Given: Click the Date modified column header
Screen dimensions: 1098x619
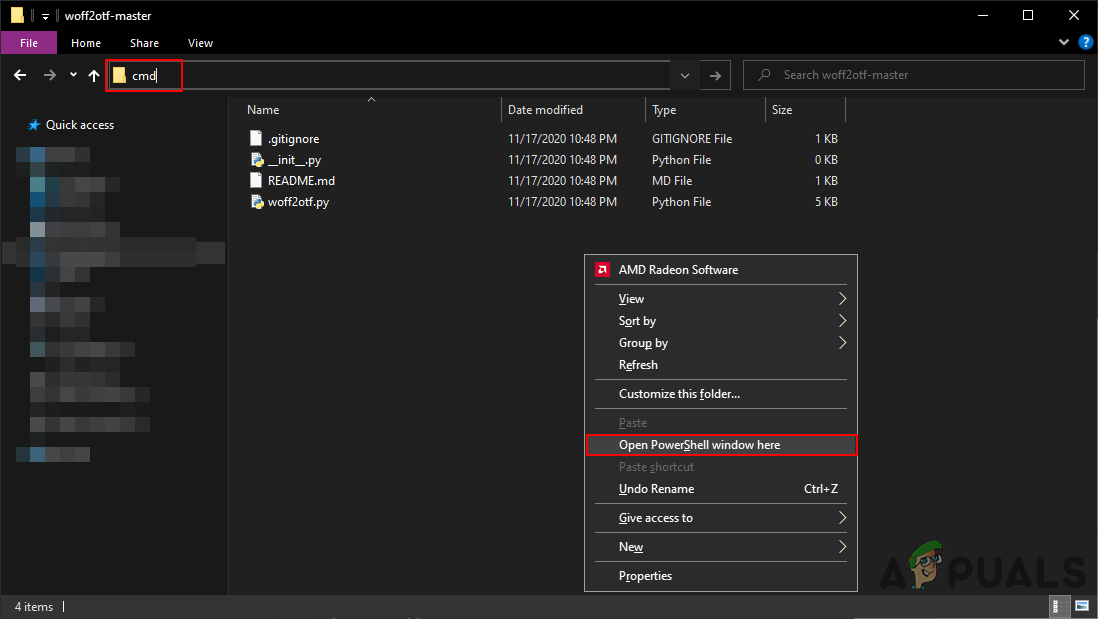Looking at the screenshot, I should [x=545, y=110].
